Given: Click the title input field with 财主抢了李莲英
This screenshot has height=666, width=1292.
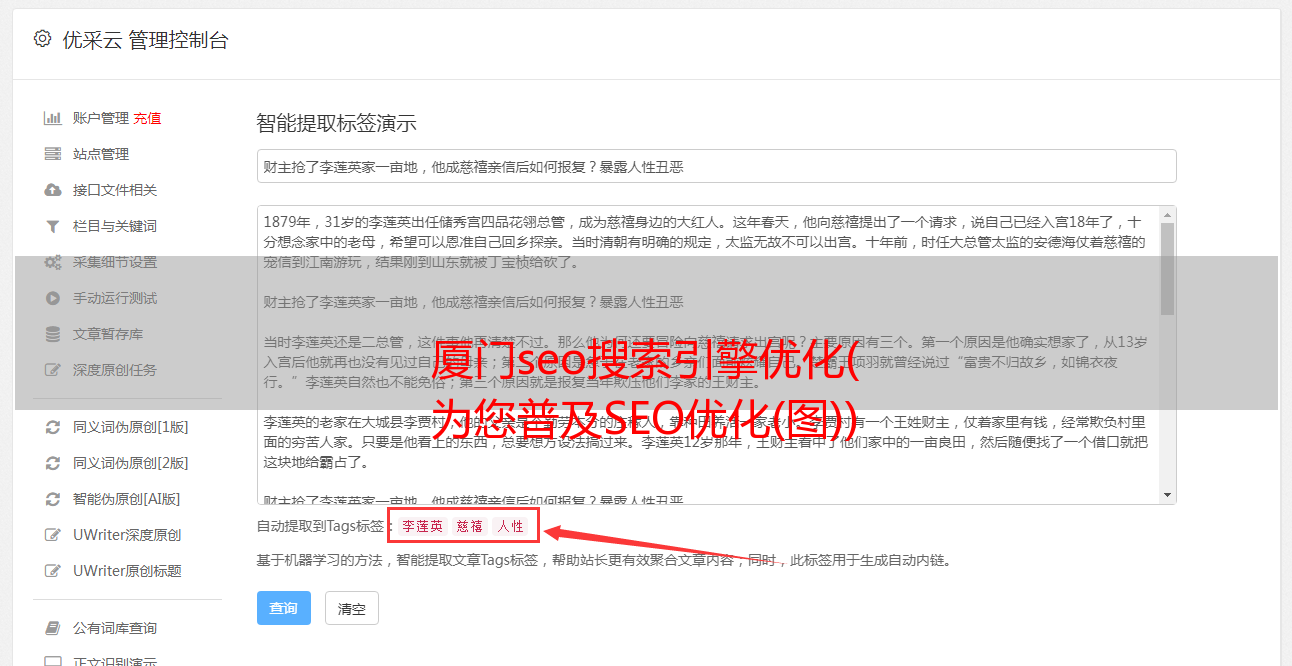Looking at the screenshot, I should tap(716, 166).
